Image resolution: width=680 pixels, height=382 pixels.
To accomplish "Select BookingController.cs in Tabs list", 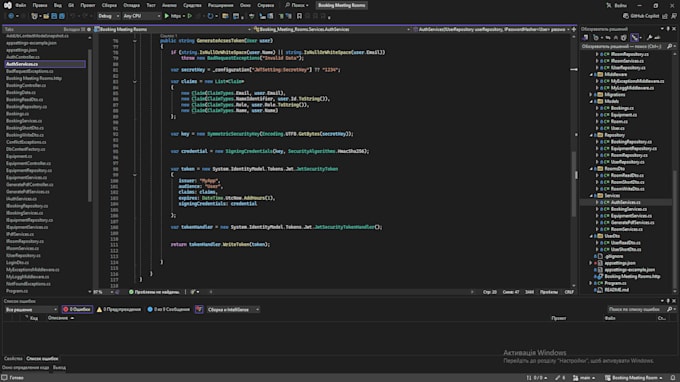I will (x=26, y=85).
